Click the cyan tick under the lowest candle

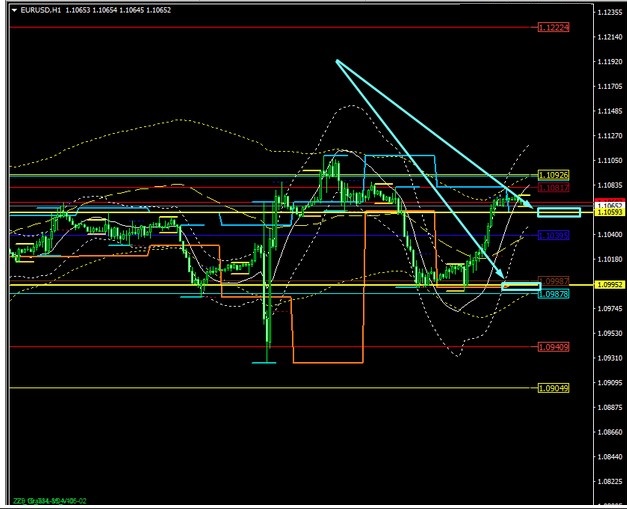(264, 362)
